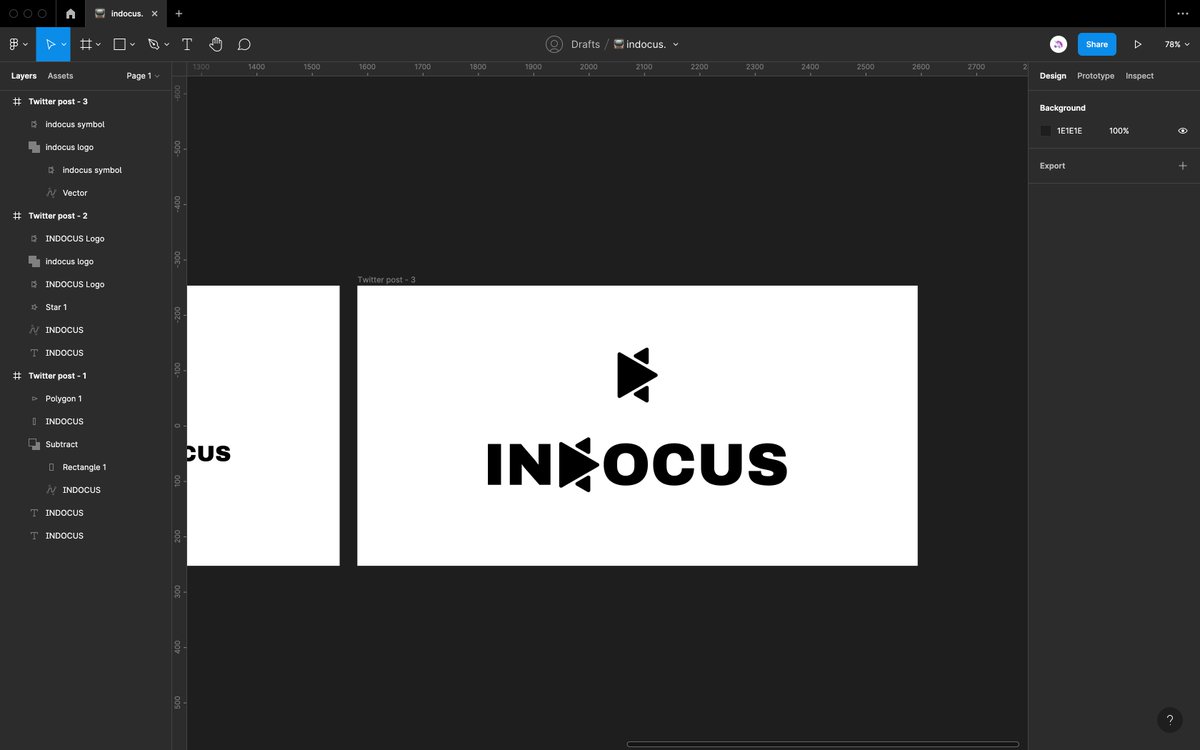This screenshot has height=750, width=1200.
Task: Select the Frame tool
Action: point(86,44)
